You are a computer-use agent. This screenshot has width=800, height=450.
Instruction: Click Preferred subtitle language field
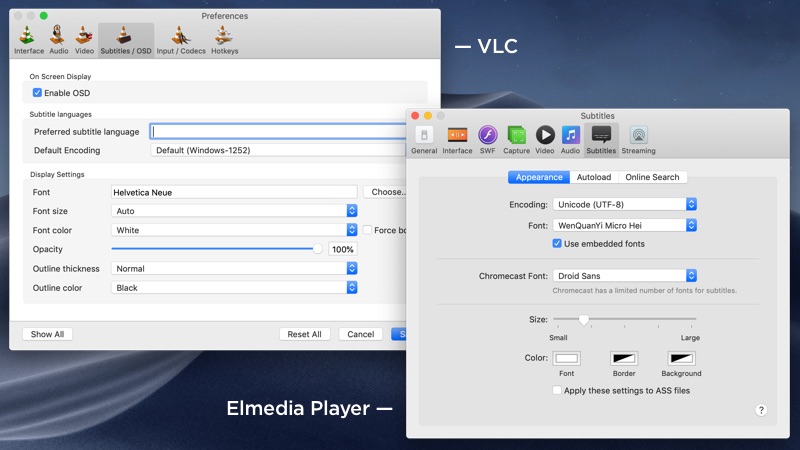coord(279,132)
